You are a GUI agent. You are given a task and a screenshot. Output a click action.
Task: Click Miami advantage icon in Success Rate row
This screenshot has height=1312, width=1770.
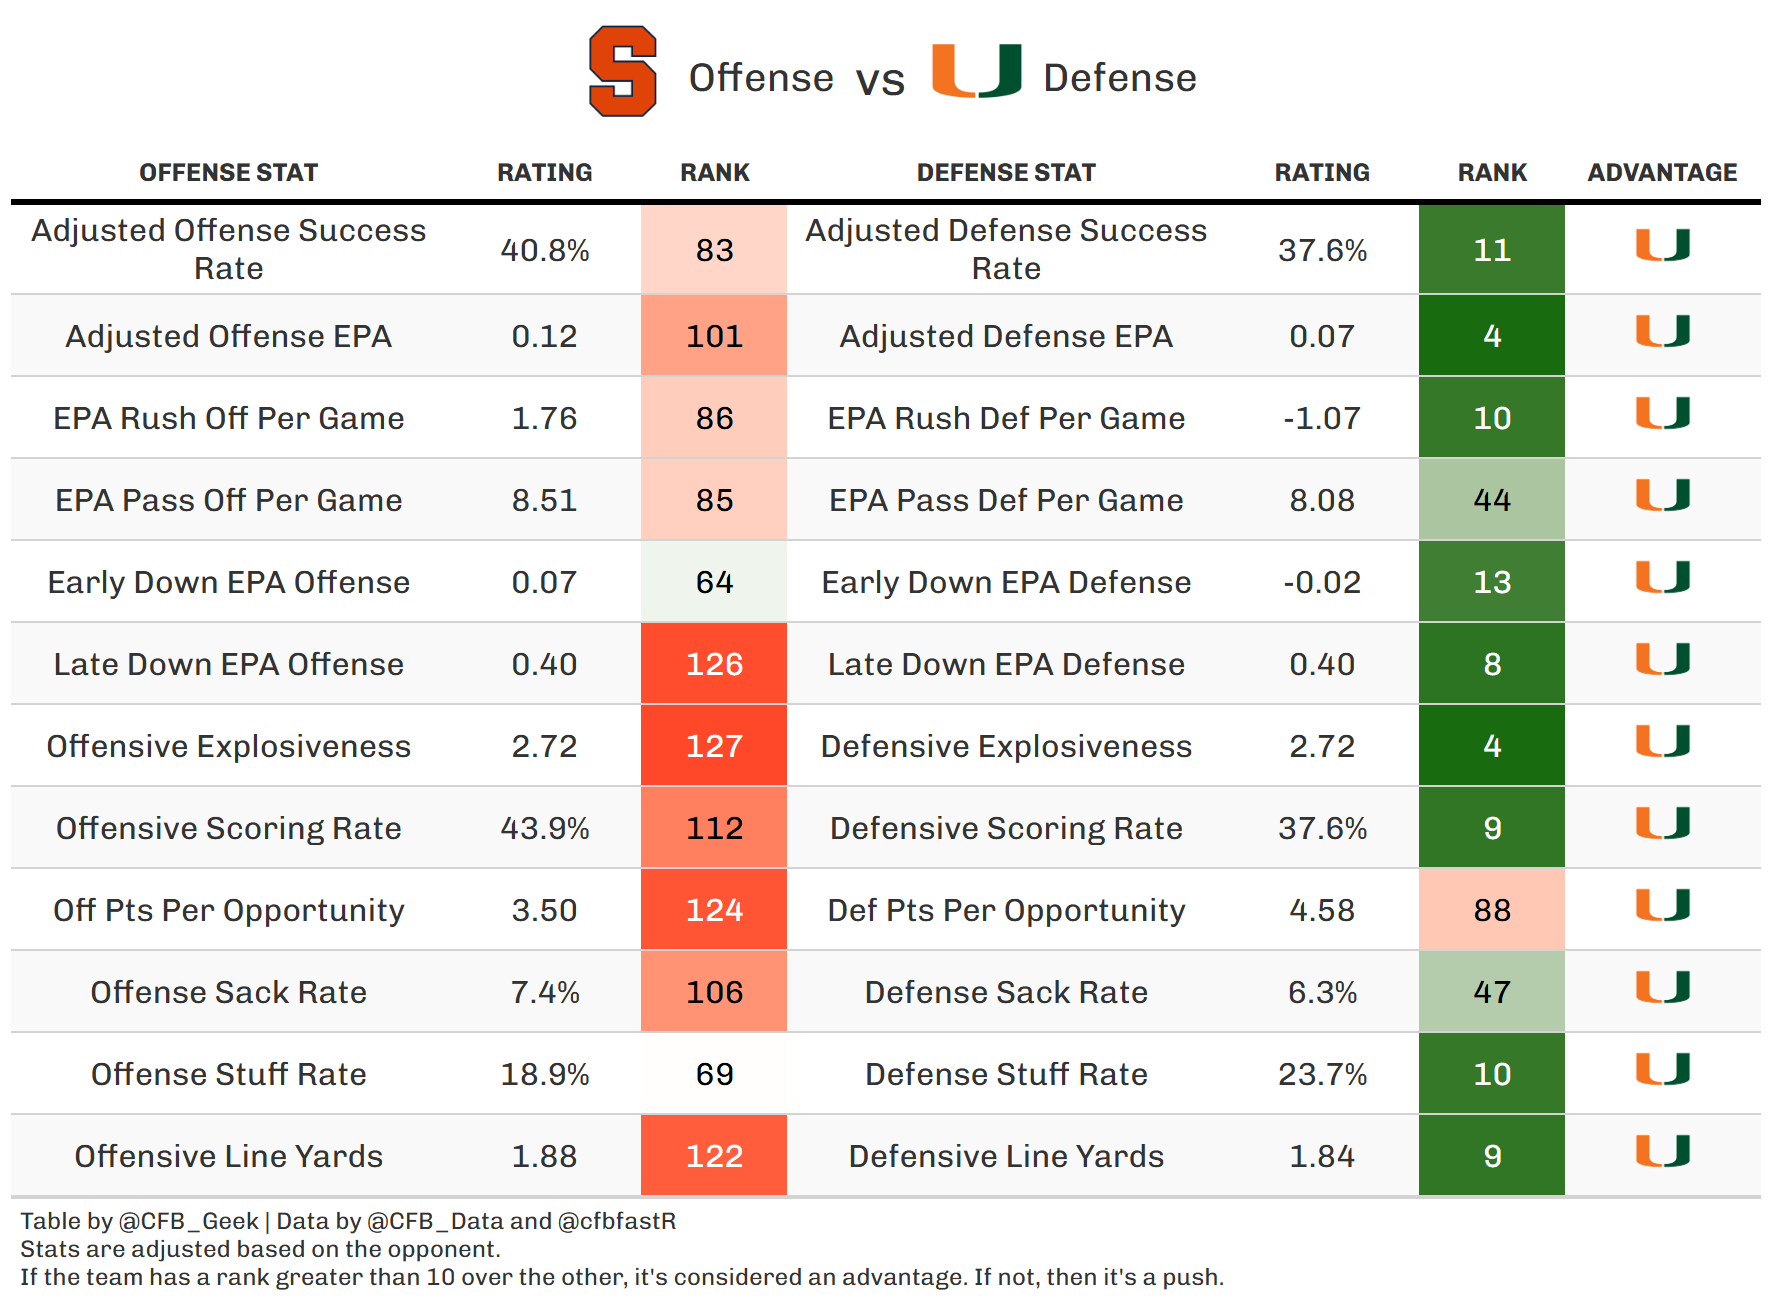(1662, 245)
